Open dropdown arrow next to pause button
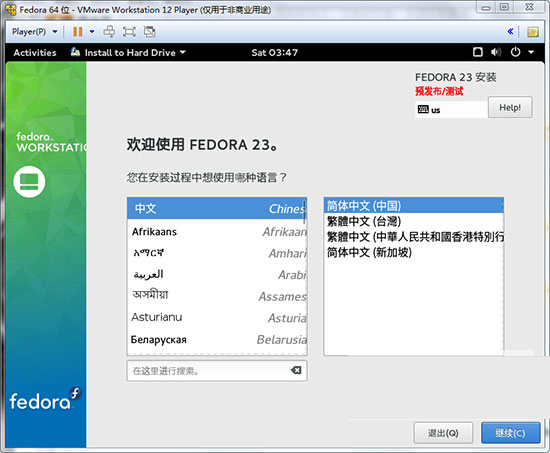550x453 pixels. [x=92, y=32]
